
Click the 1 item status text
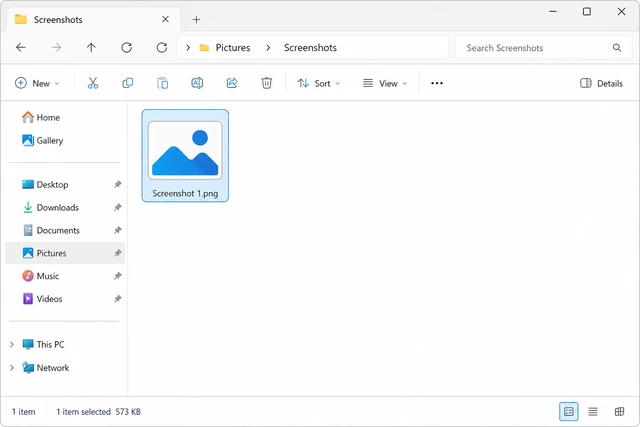[x=23, y=412]
